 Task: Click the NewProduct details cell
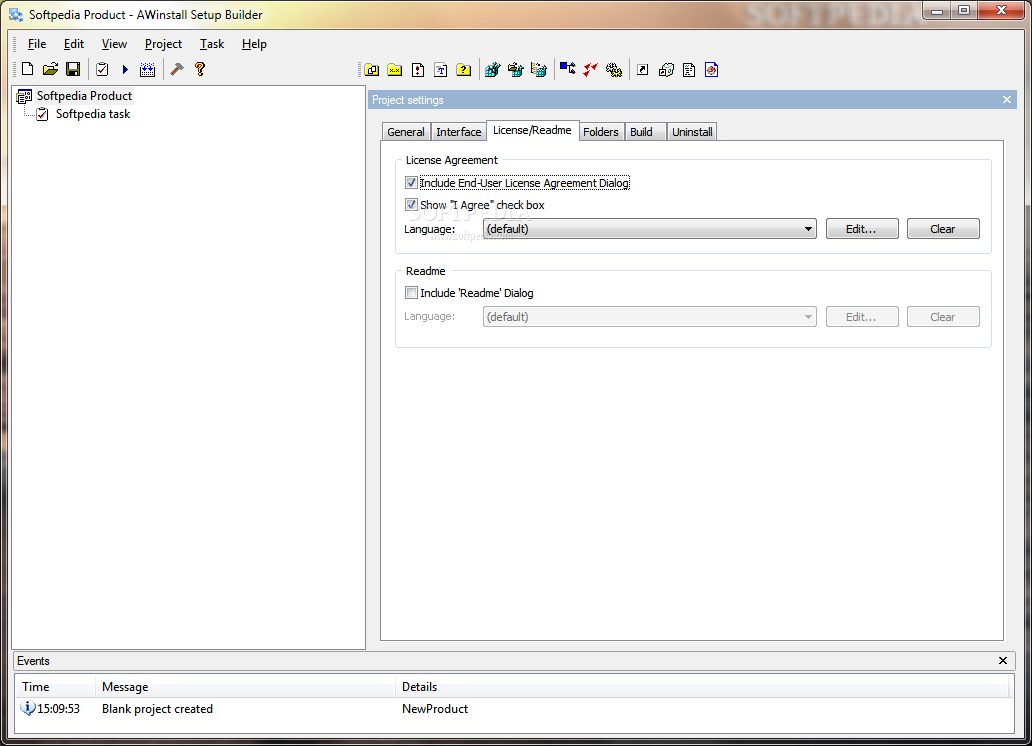point(435,709)
